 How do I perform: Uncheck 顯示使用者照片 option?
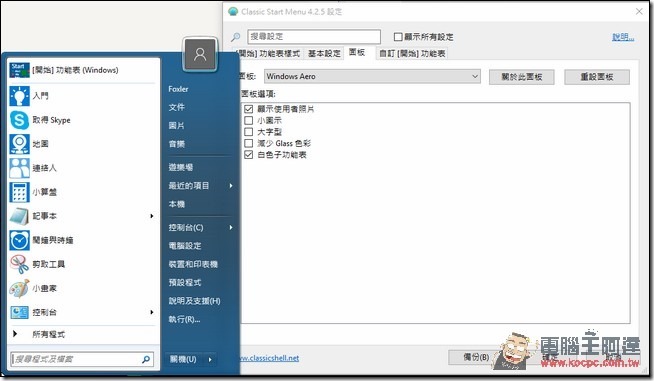pyautogui.click(x=249, y=109)
